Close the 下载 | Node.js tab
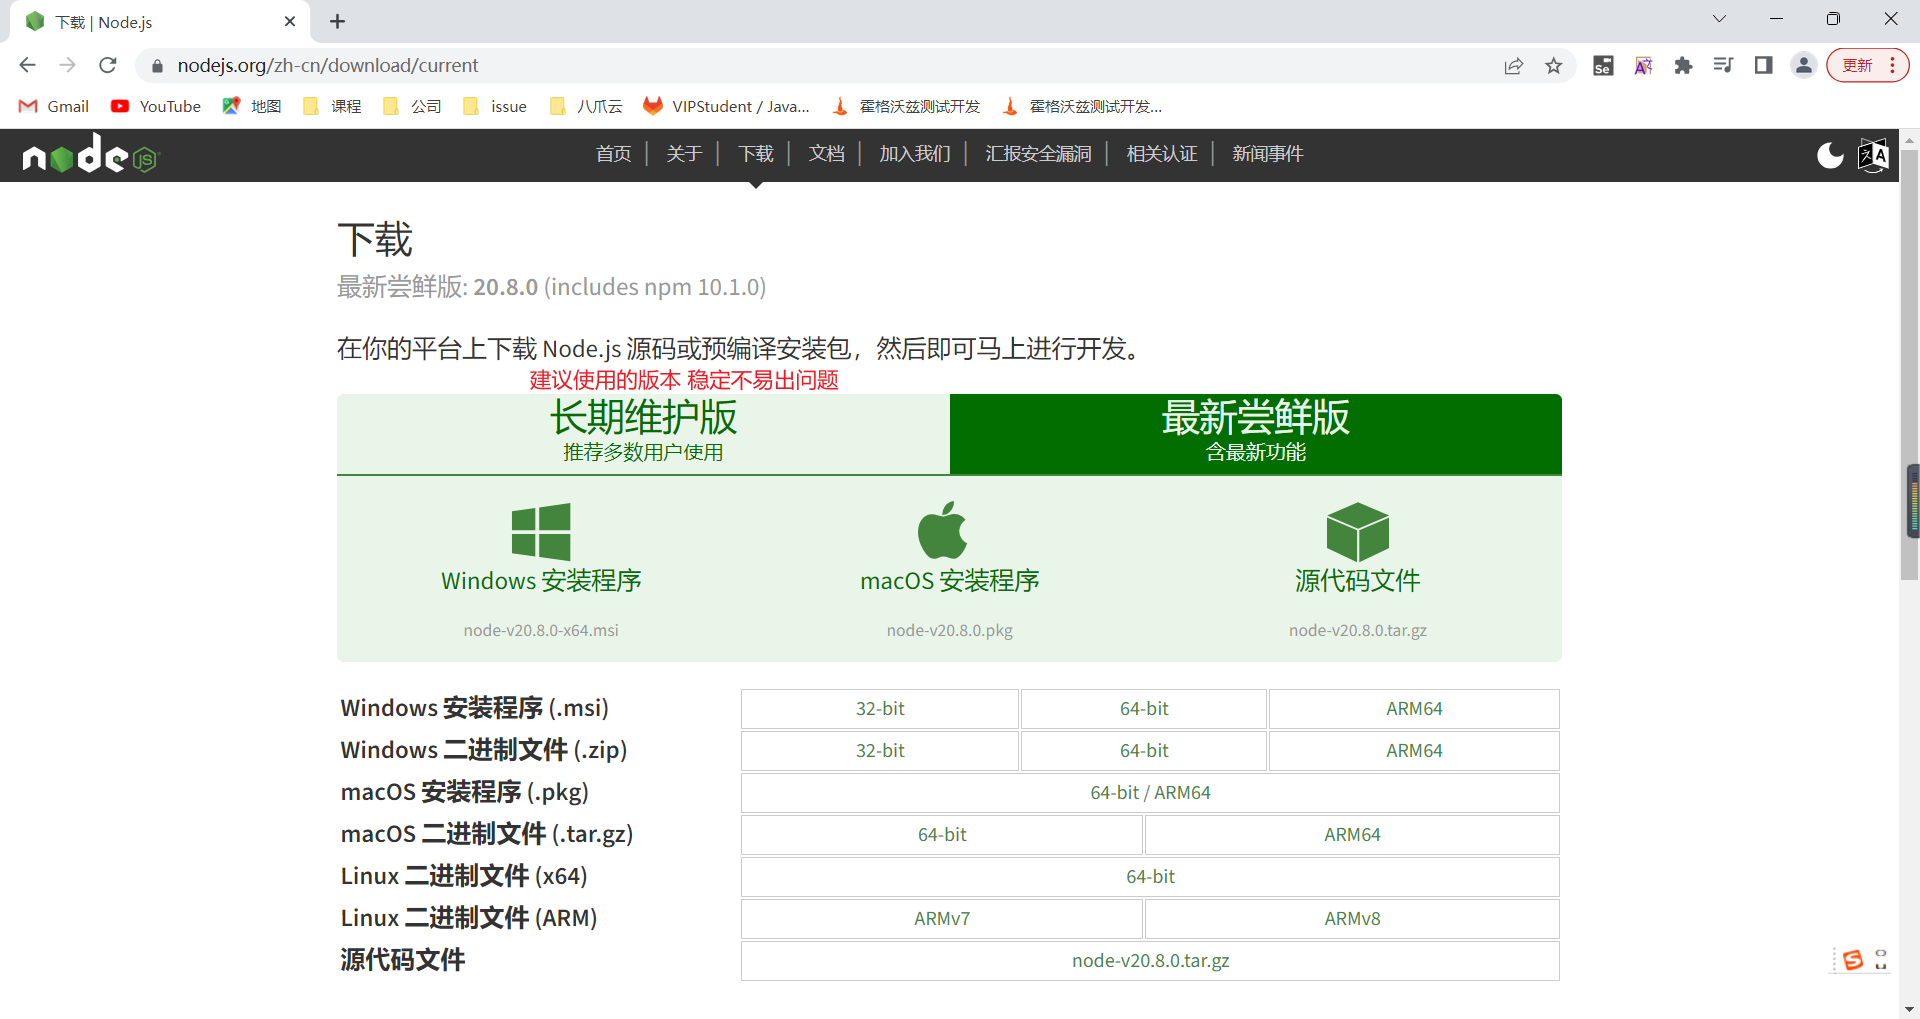 point(290,21)
